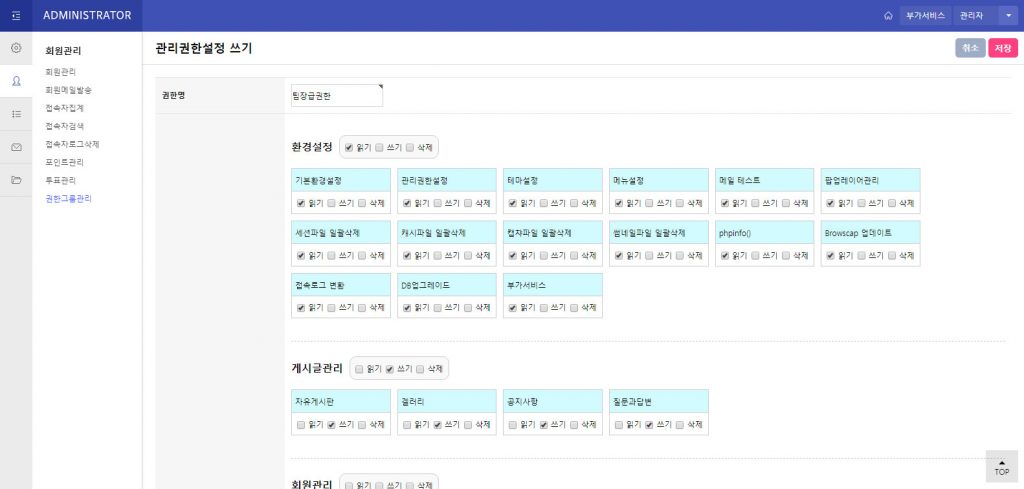Uncheck 쓰기 for the 게시글관리 group header

[x=389, y=369]
